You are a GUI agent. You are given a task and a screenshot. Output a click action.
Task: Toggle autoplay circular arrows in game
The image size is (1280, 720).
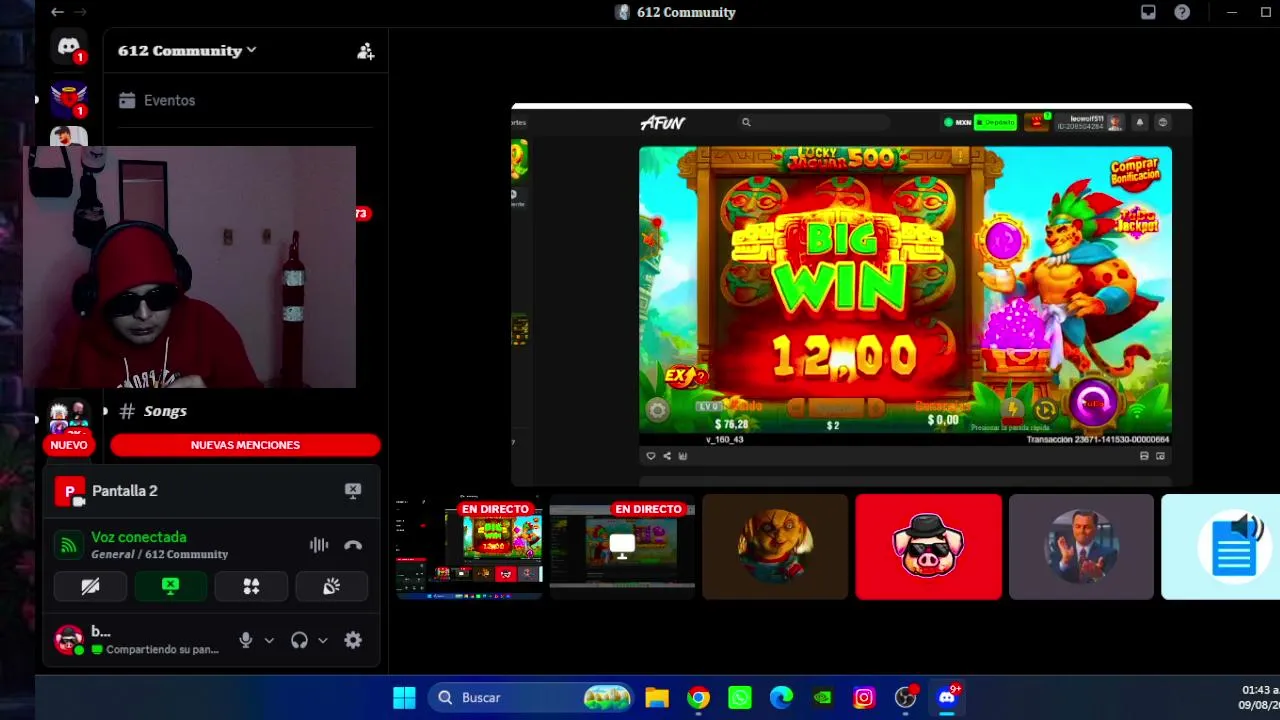pos(1046,409)
